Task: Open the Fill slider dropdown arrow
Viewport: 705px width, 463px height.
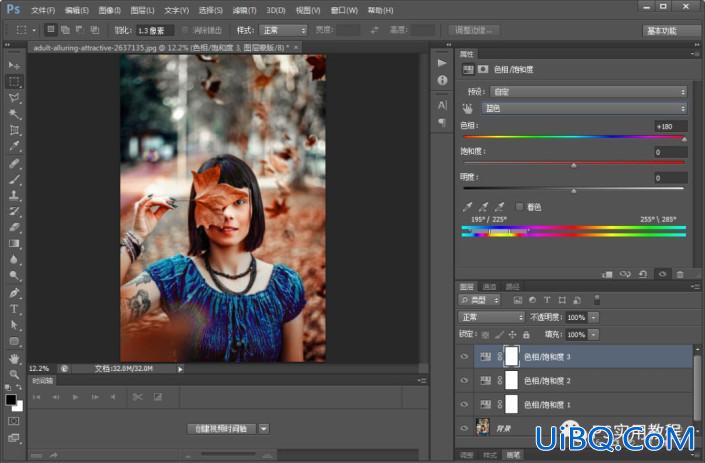Action: tap(594, 334)
